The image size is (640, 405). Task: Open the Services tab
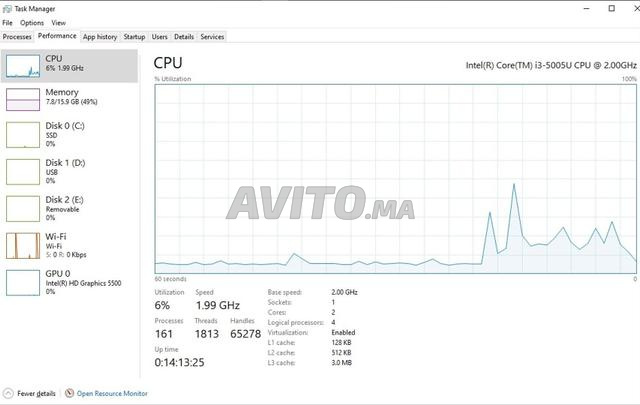[212, 36]
